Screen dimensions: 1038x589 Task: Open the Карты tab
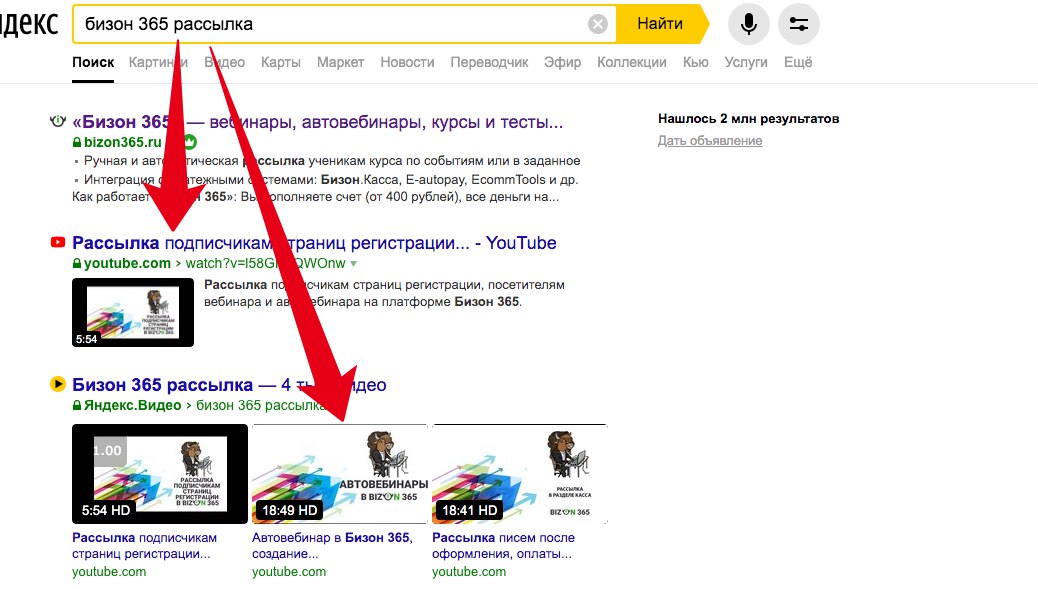281,62
